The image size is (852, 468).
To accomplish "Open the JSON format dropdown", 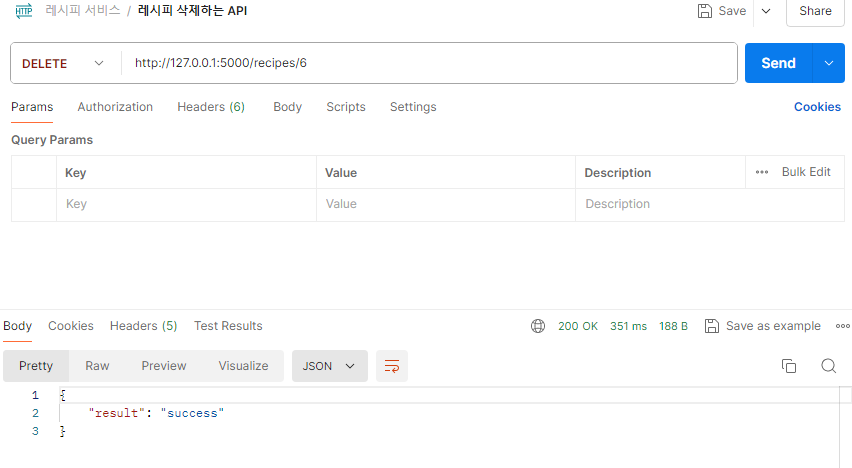I will point(330,366).
